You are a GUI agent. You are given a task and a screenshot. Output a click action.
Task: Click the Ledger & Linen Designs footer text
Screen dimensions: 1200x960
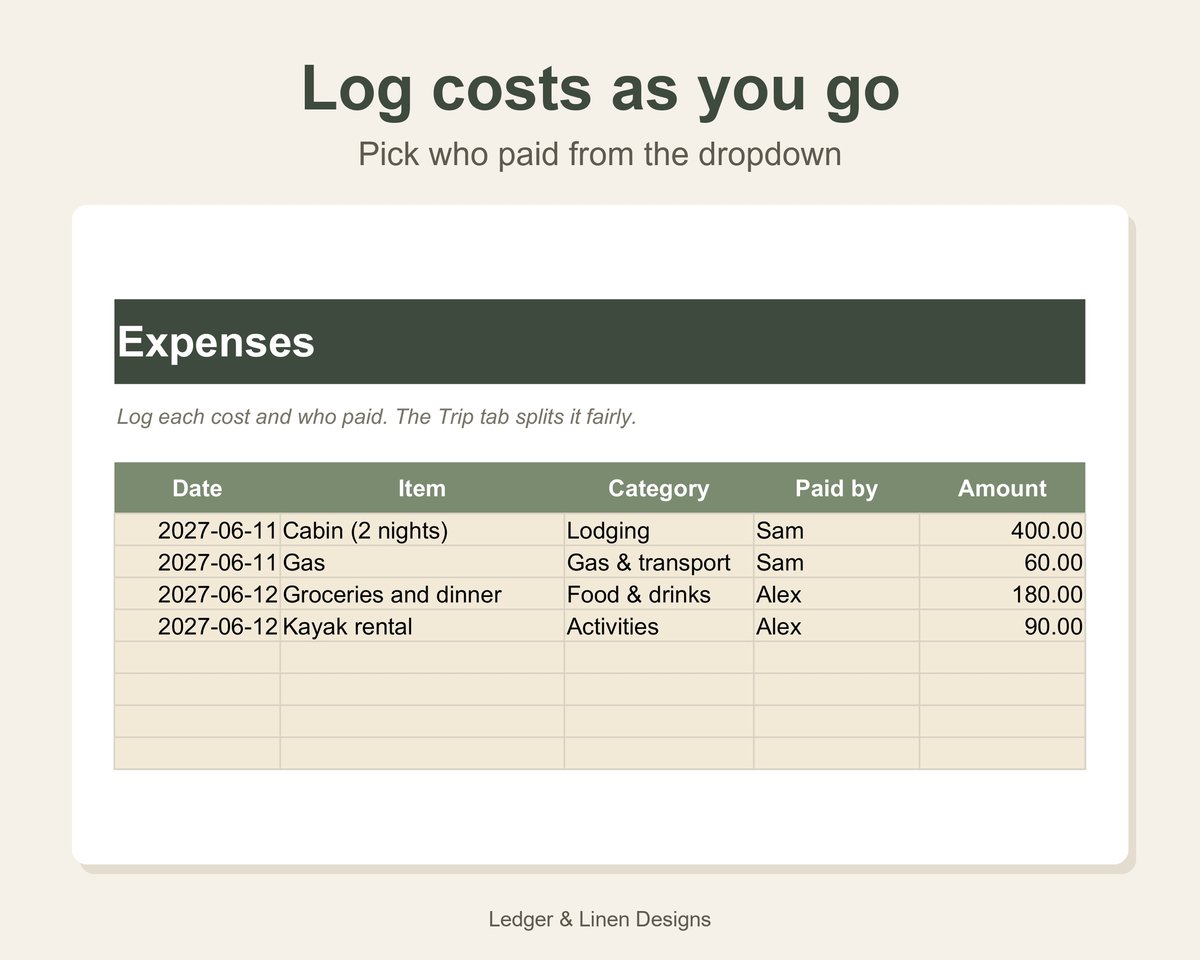click(600, 919)
